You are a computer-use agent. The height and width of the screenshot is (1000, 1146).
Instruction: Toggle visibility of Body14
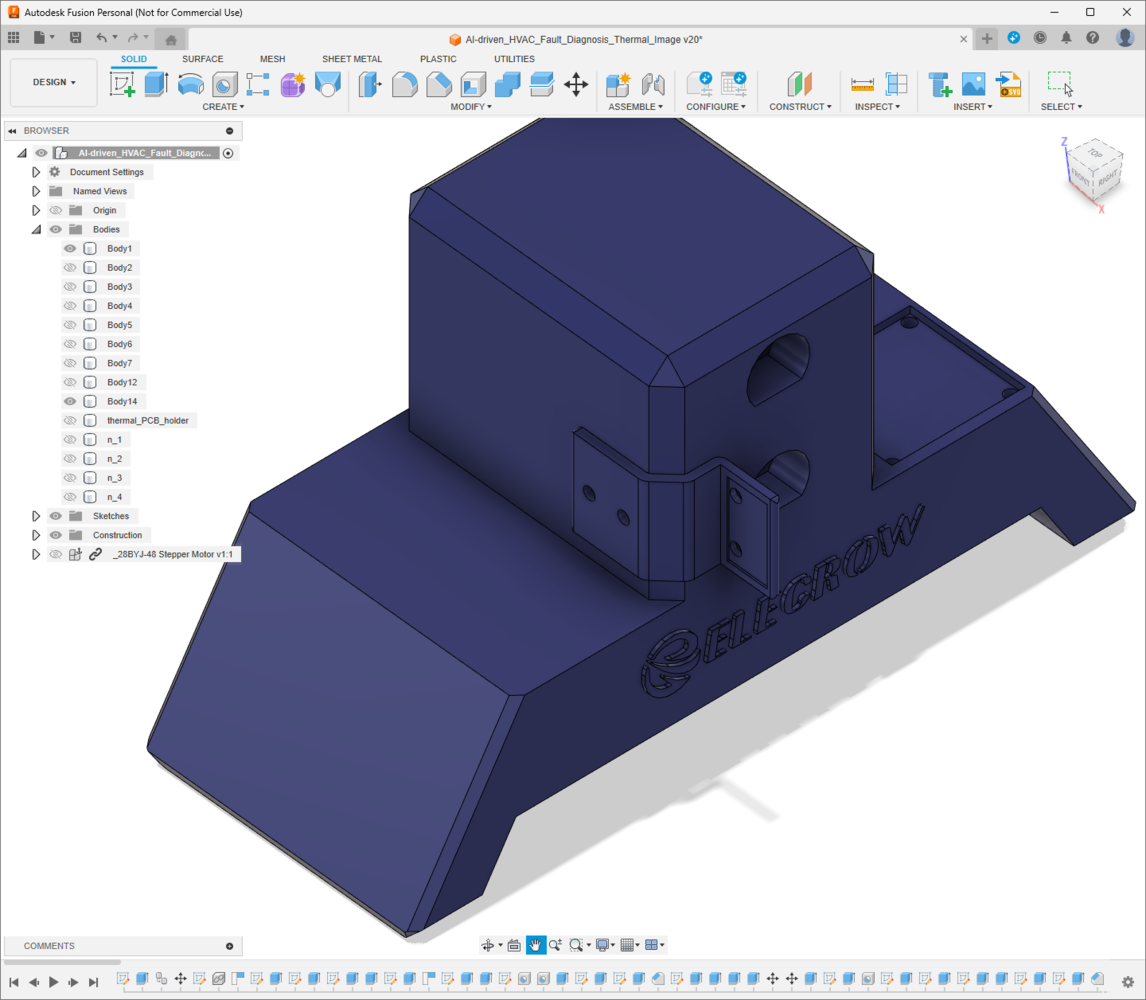click(70, 401)
